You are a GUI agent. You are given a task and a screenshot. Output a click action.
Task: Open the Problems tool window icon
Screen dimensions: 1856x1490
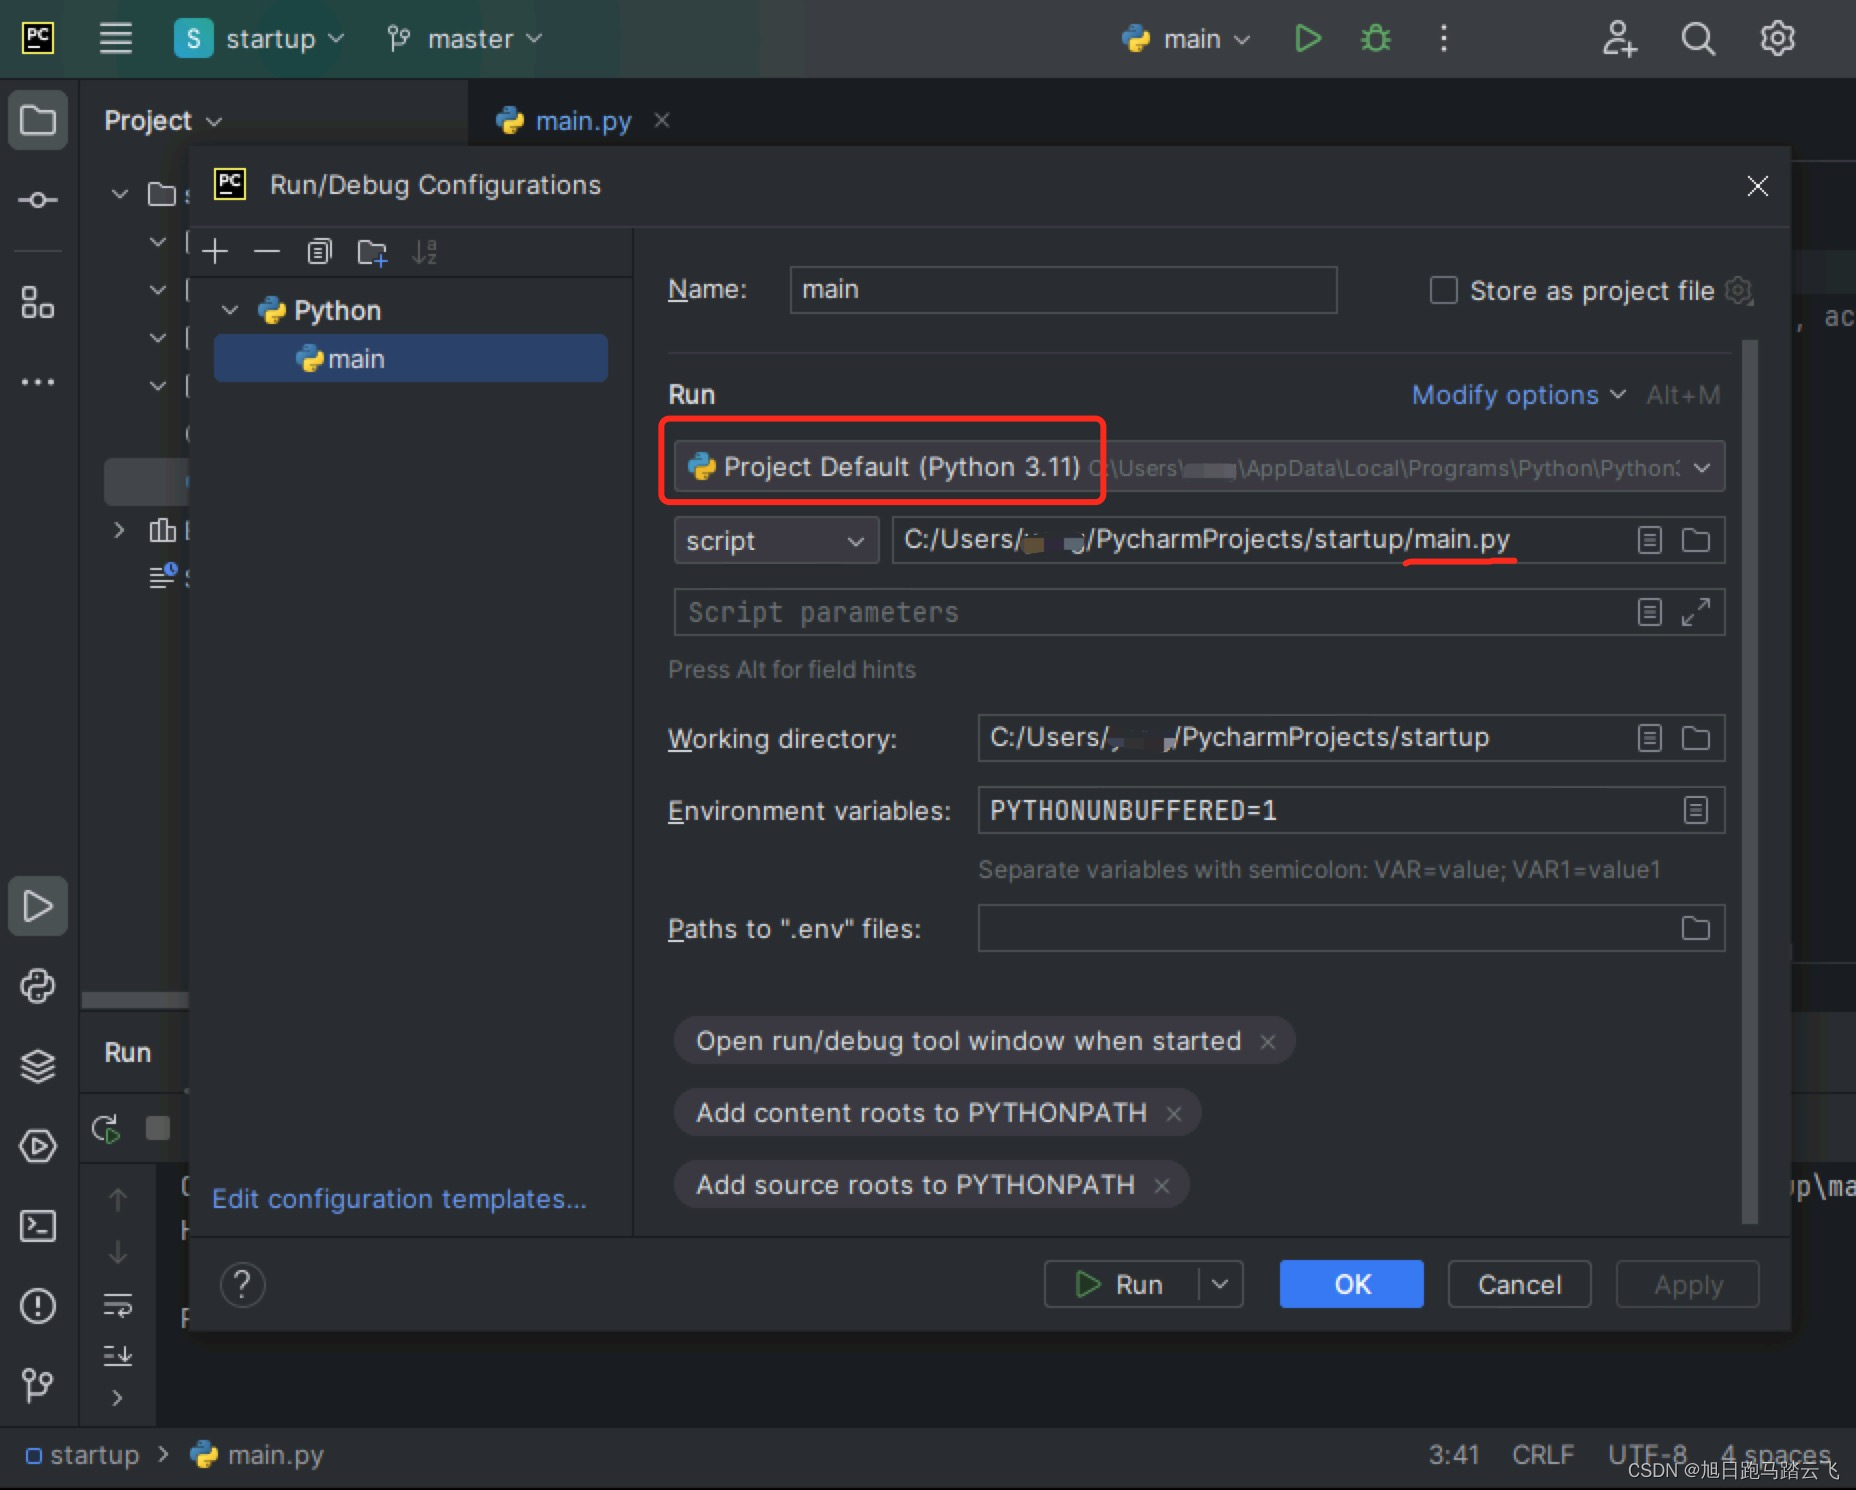[38, 1306]
